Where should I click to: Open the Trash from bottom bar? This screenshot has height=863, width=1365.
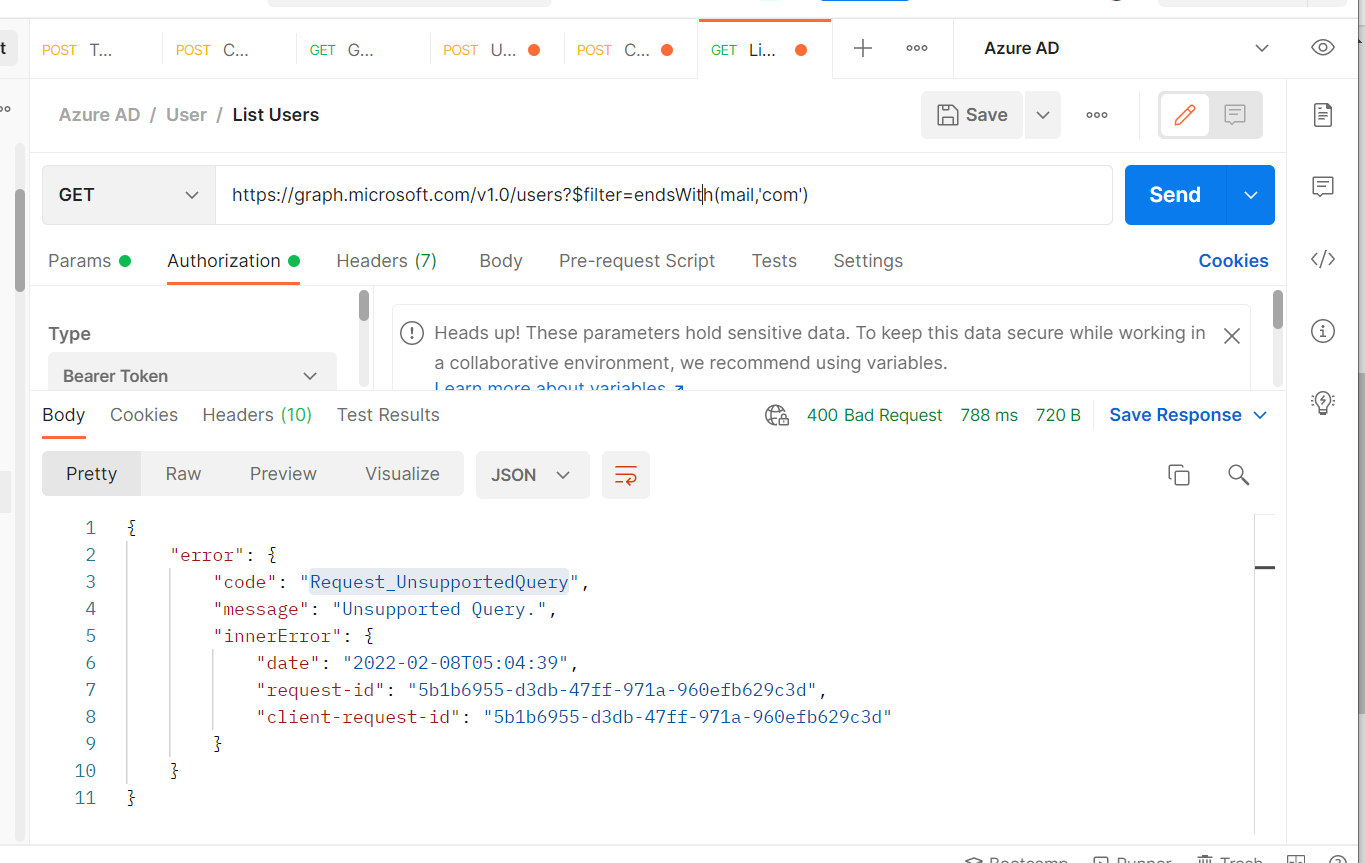[1230, 857]
